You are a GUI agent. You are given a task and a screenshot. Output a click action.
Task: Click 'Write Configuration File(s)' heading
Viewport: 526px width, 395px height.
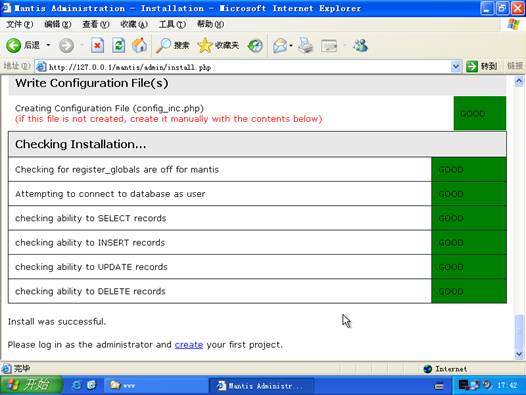point(92,83)
